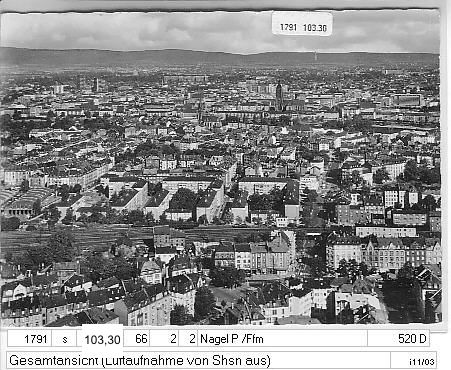Image resolution: width=451 pixels, height=370 pixels.
Task: Click the first field containing 2
Action: point(164,339)
